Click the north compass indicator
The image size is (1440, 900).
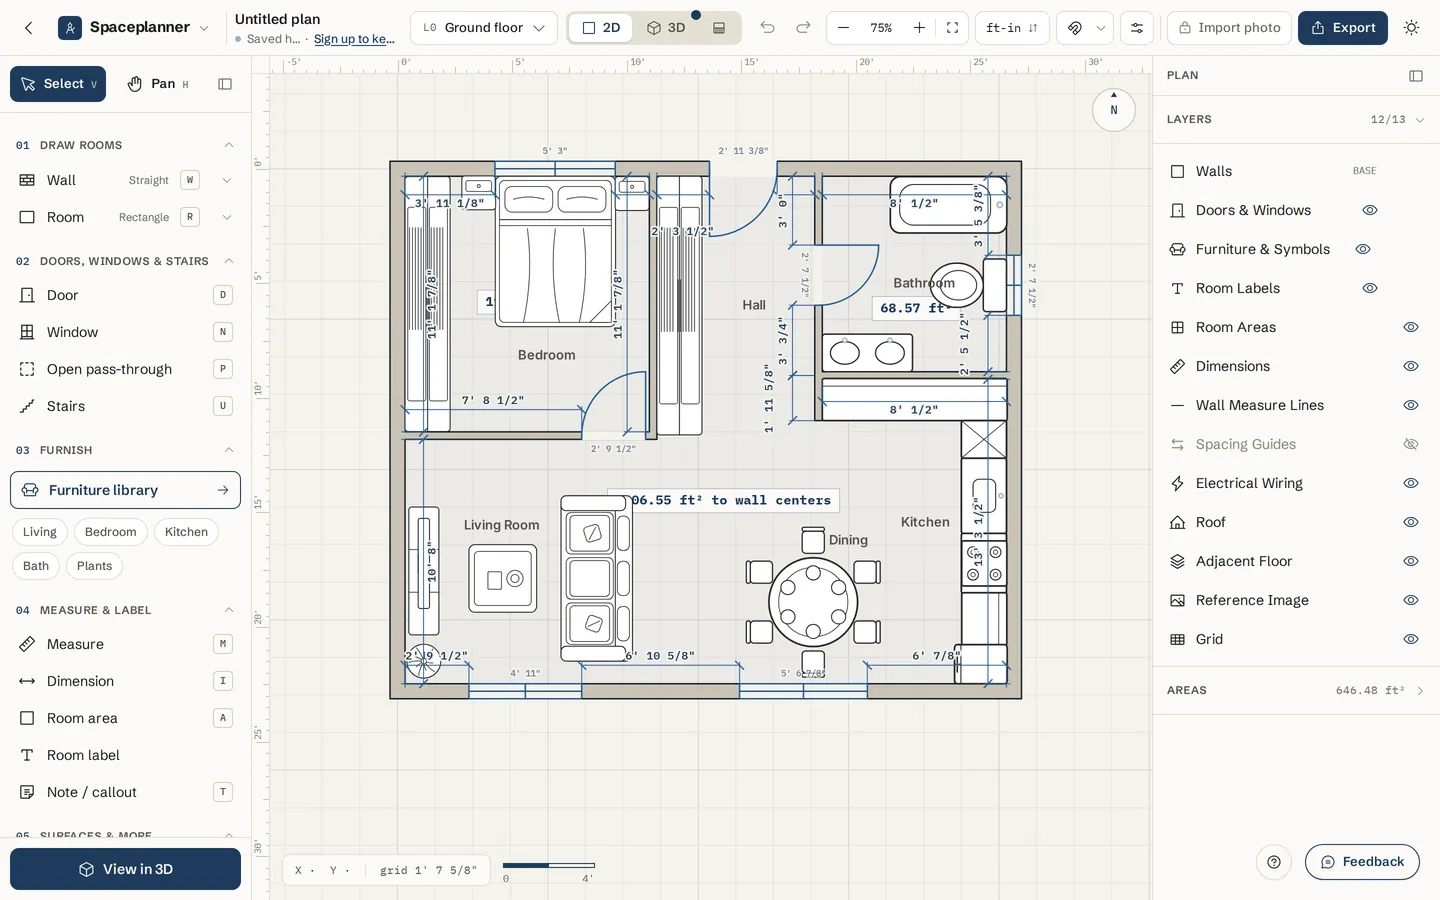1113,109
